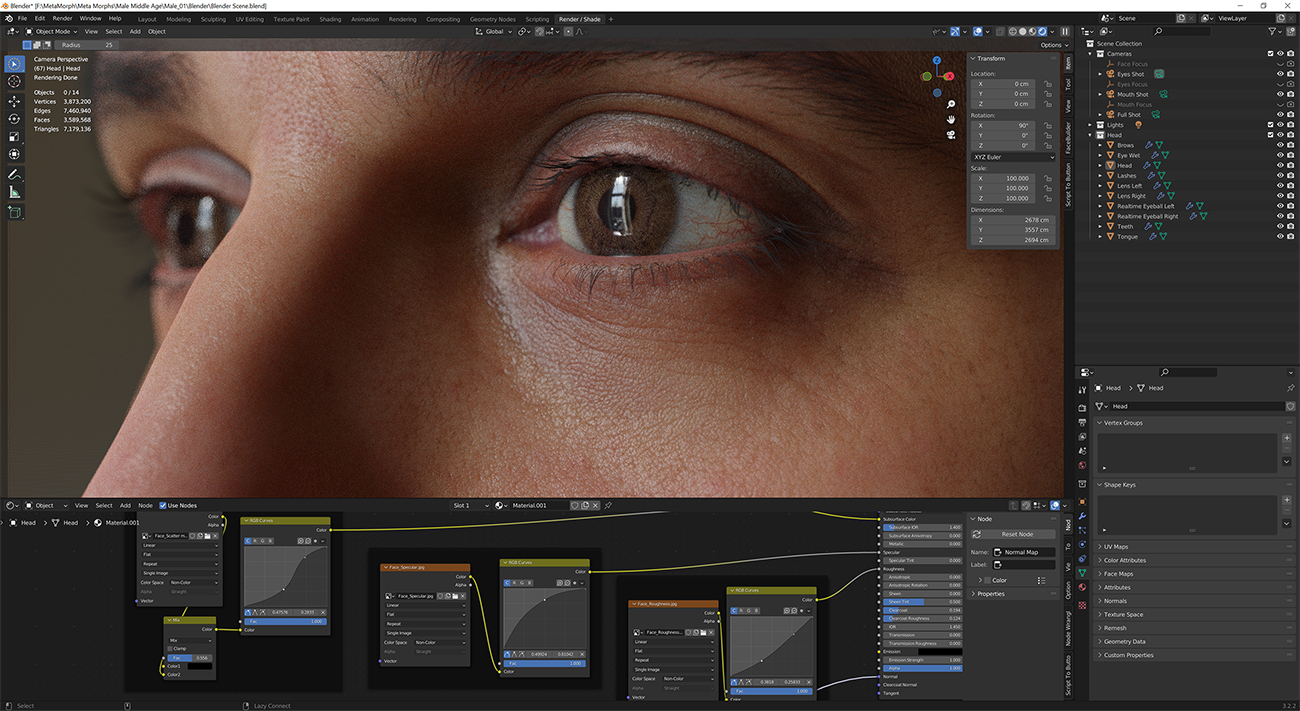Select the Cursor tool in viewport toolbar
1300x711 pixels.
14,82
